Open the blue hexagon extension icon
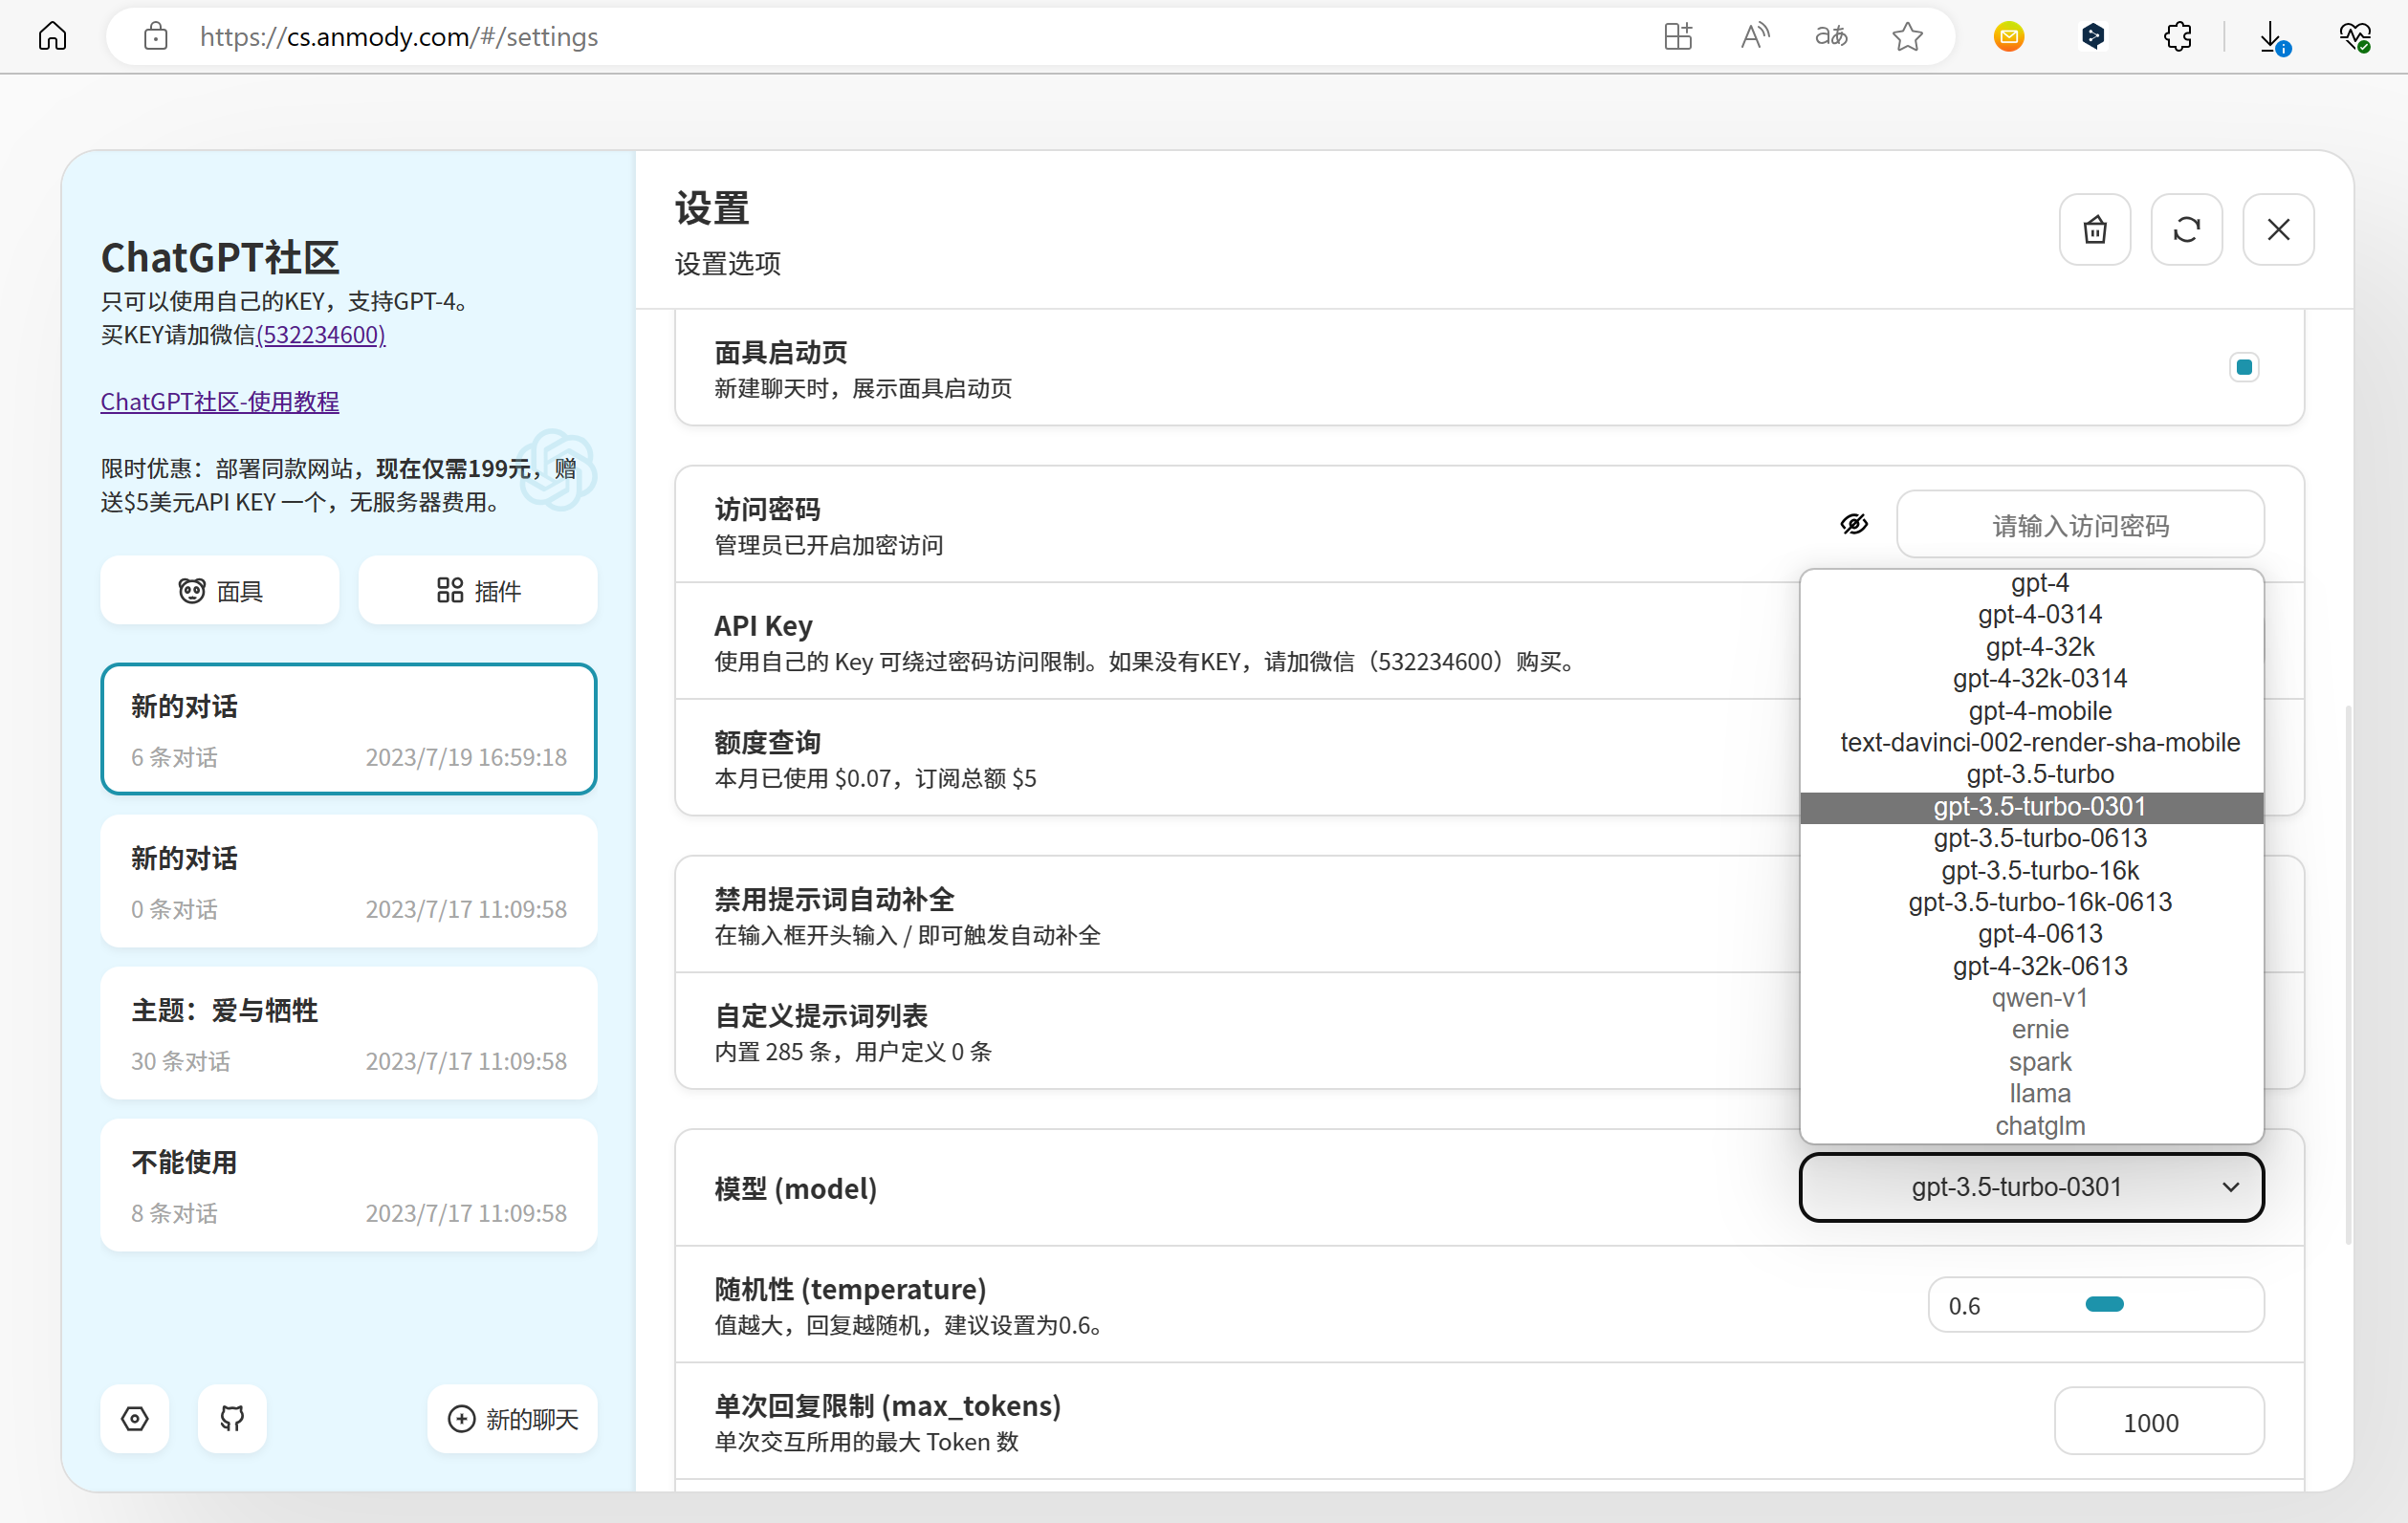 pyautogui.click(x=2093, y=37)
